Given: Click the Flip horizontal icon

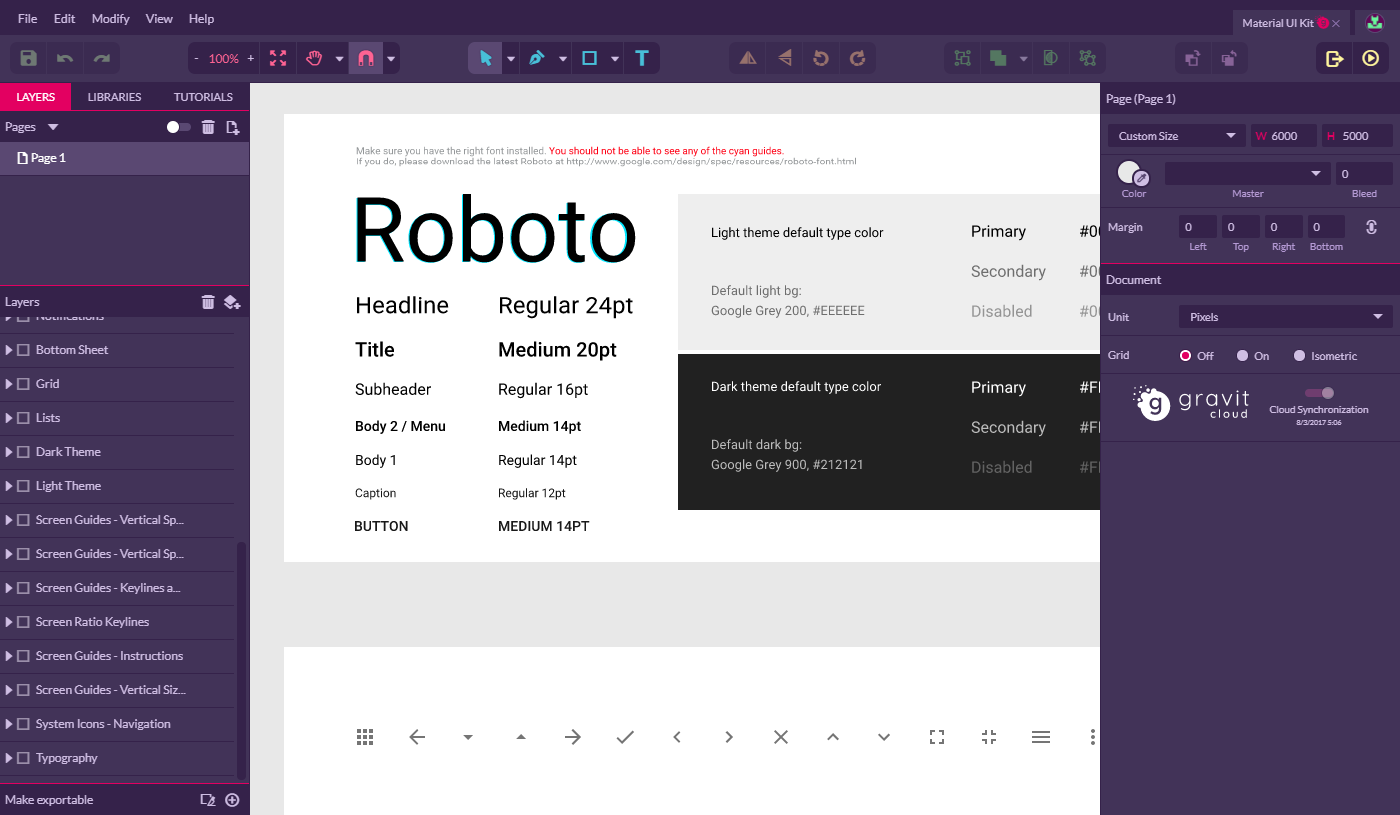Looking at the screenshot, I should [748, 59].
